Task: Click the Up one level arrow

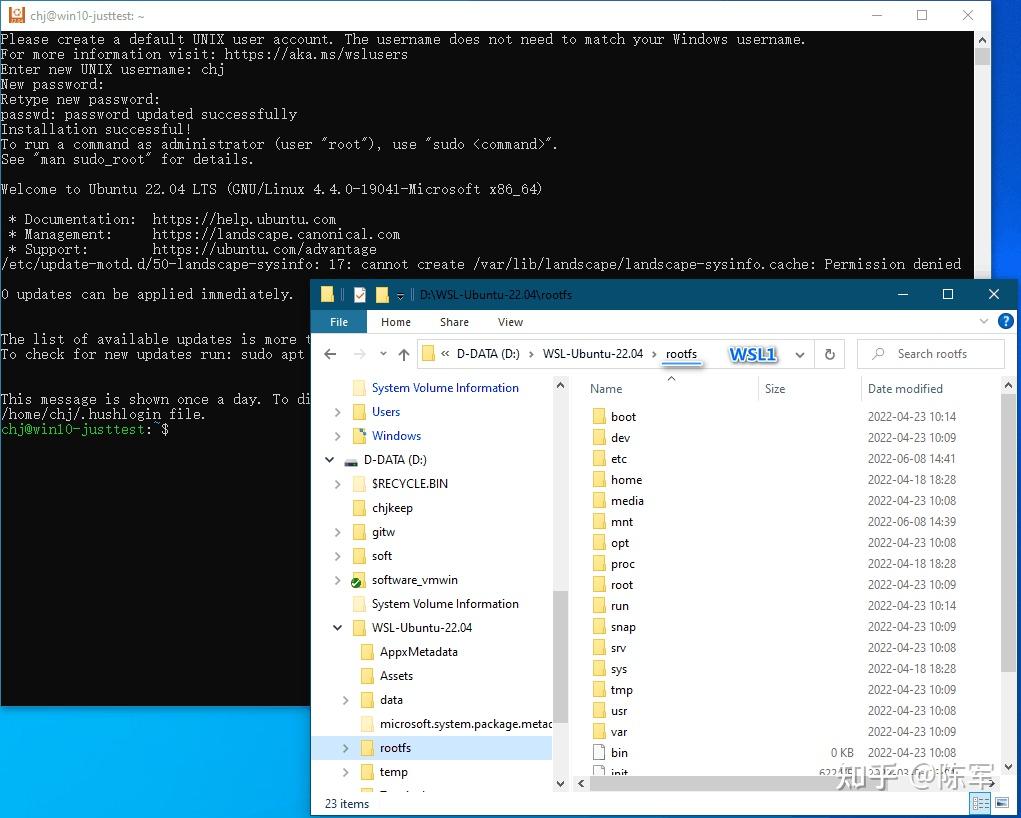Action: tap(403, 354)
